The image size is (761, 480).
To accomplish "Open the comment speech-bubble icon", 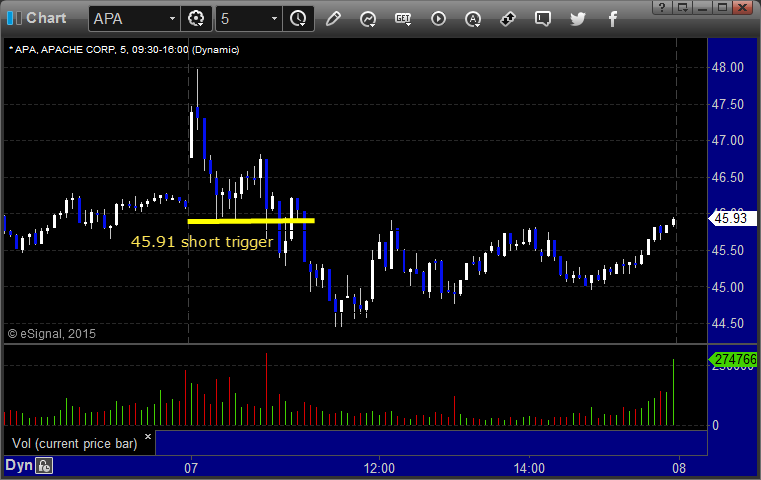I will [543, 19].
